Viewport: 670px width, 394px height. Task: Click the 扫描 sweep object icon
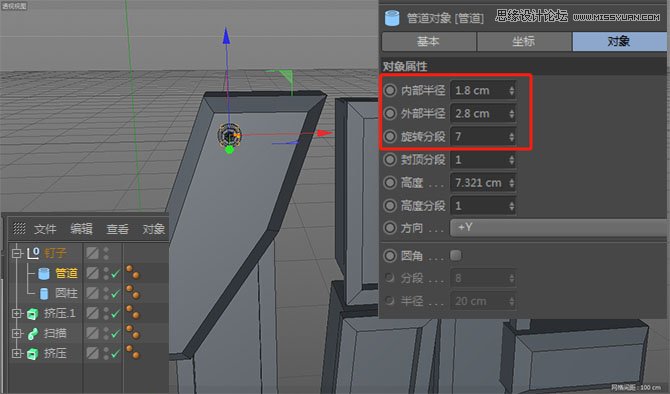pyautogui.click(x=32, y=334)
